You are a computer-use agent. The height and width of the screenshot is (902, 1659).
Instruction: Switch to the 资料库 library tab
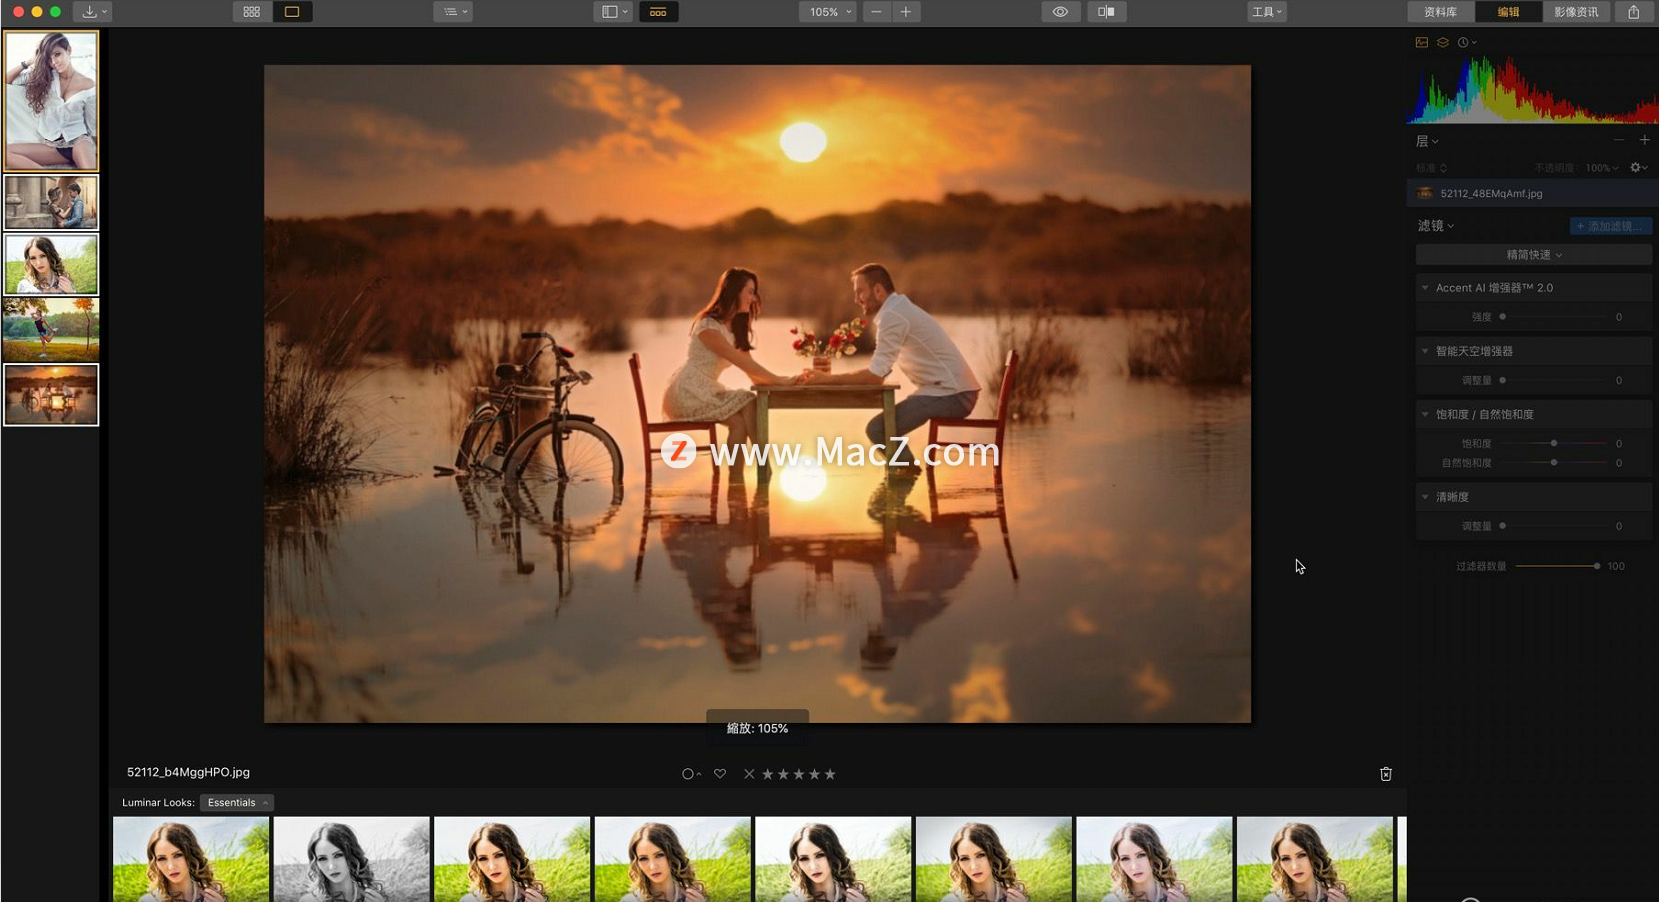pos(1441,12)
